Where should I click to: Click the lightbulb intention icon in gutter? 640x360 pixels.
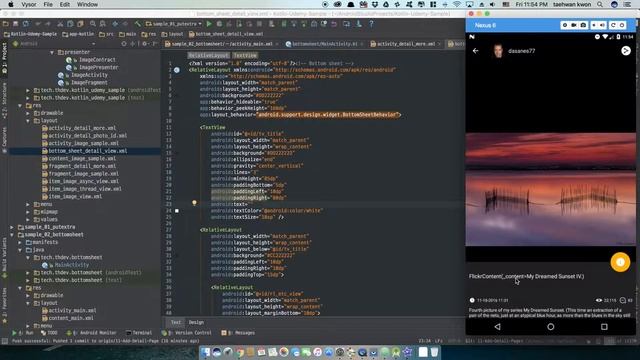[194, 202]
